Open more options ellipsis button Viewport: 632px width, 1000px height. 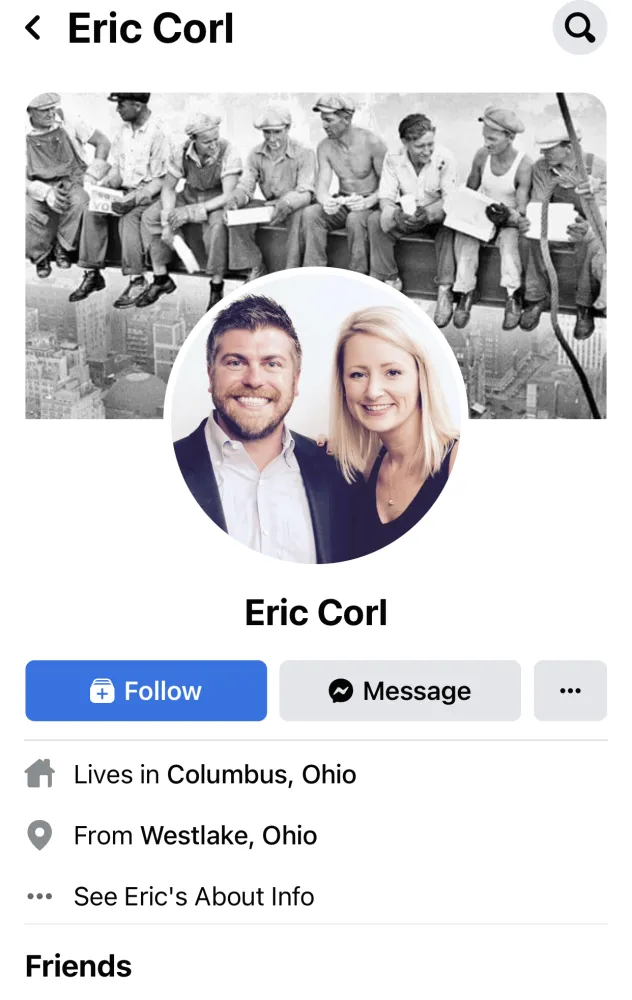click(570, 691)
